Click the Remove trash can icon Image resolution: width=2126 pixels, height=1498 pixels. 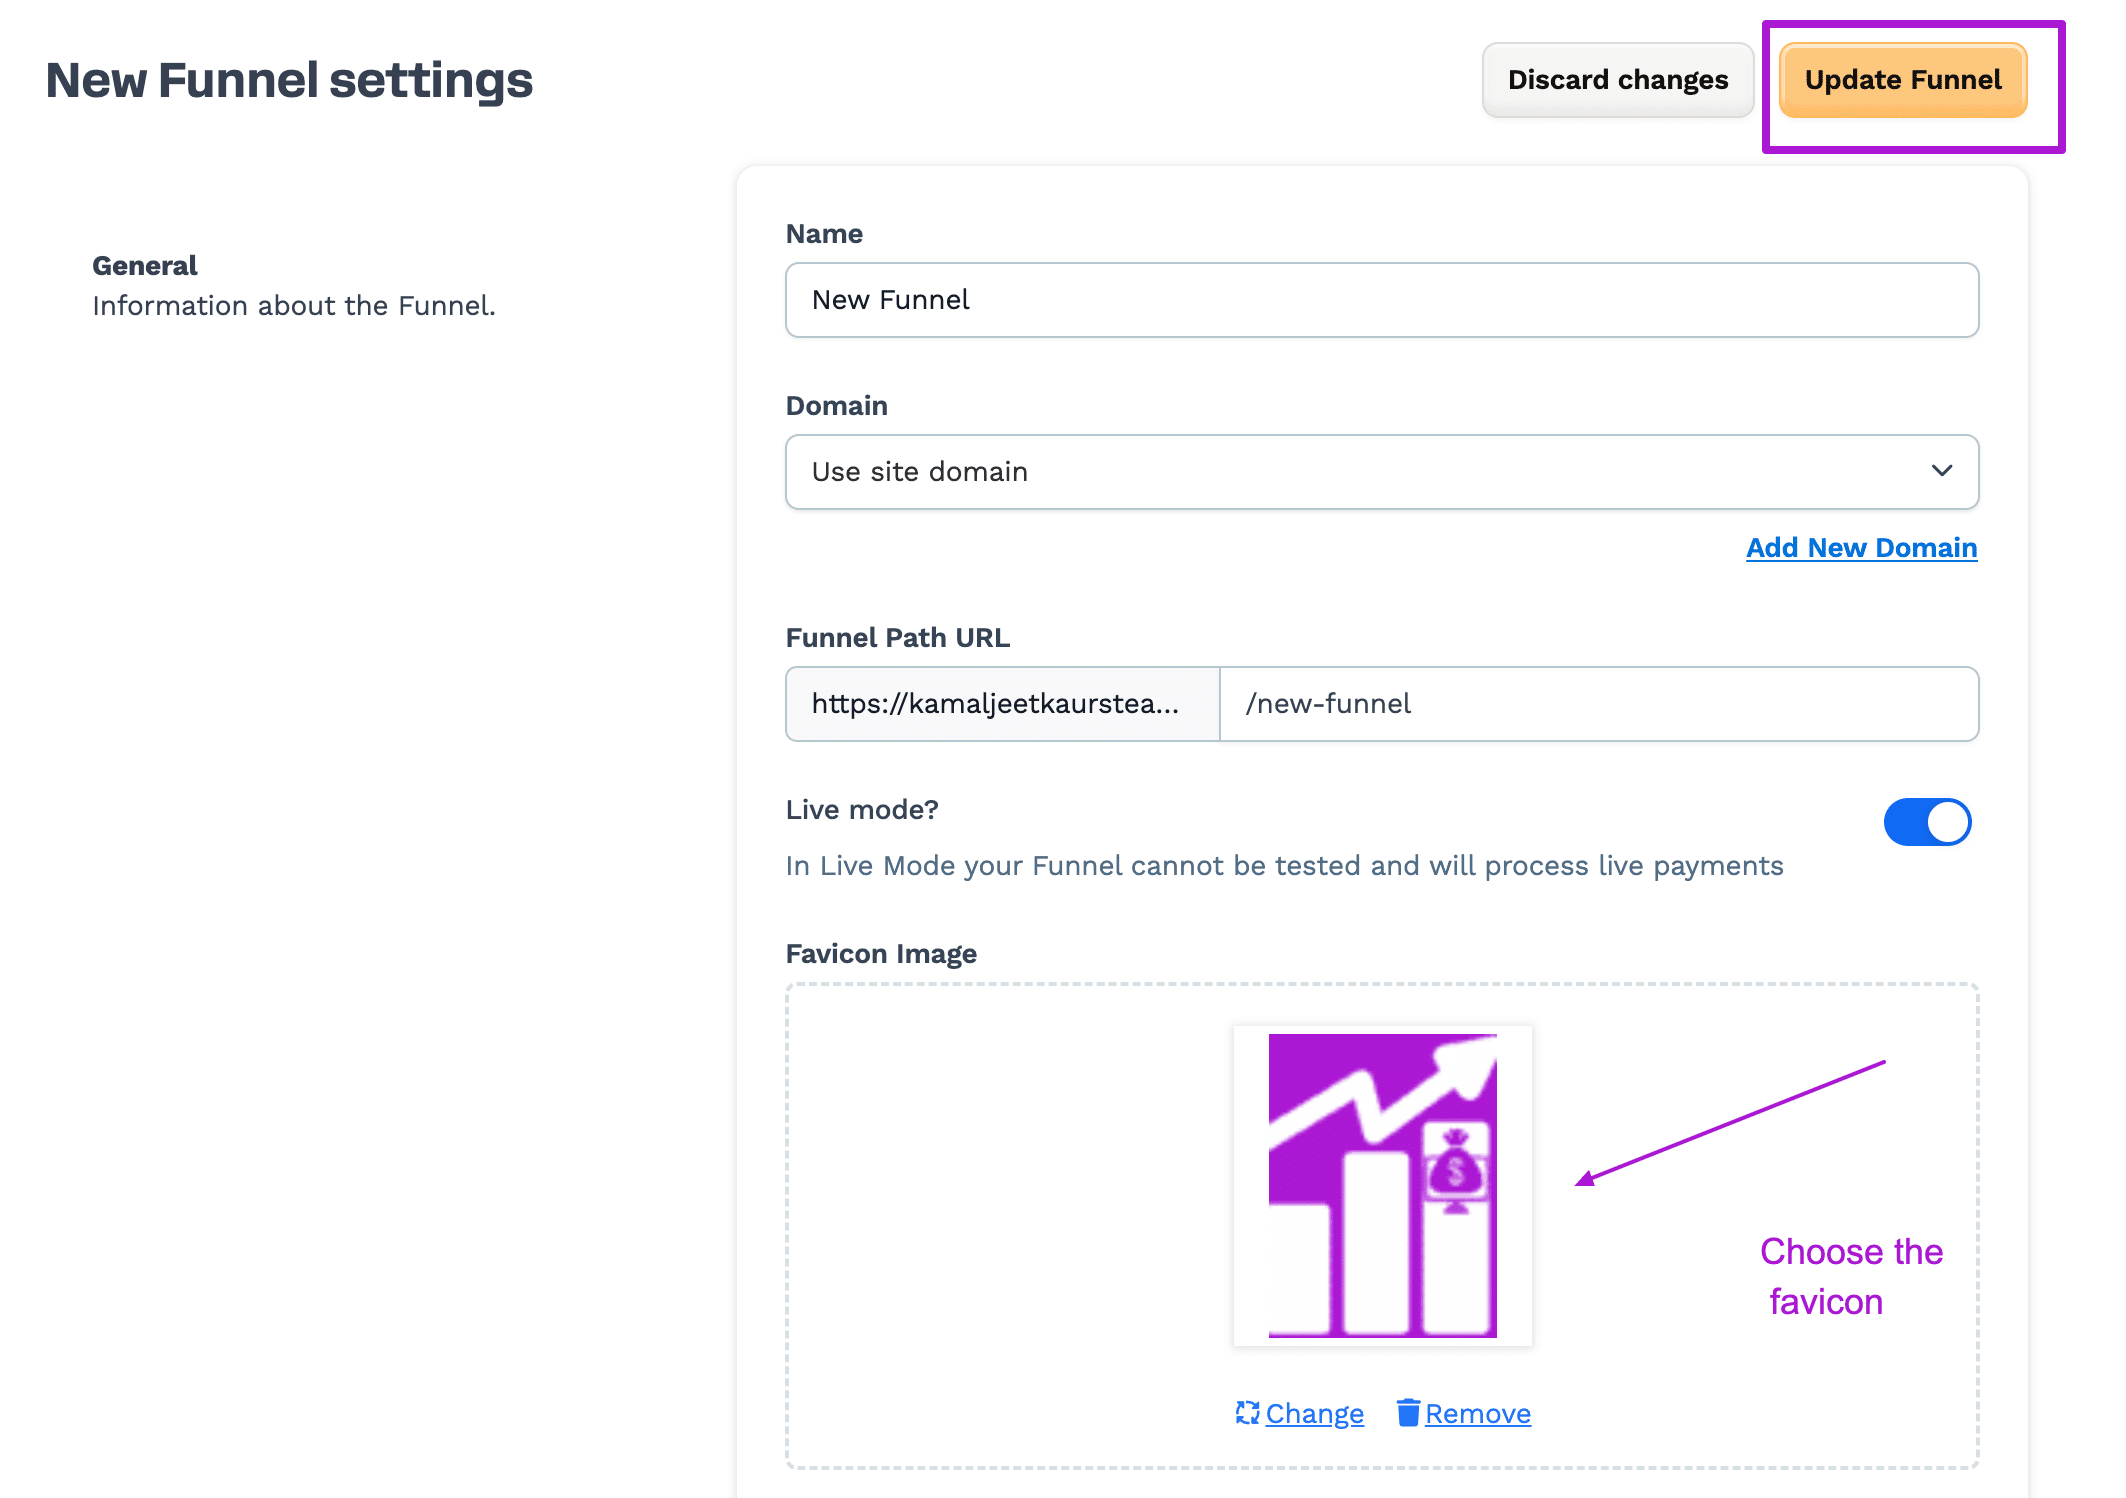[1408, 1412]
